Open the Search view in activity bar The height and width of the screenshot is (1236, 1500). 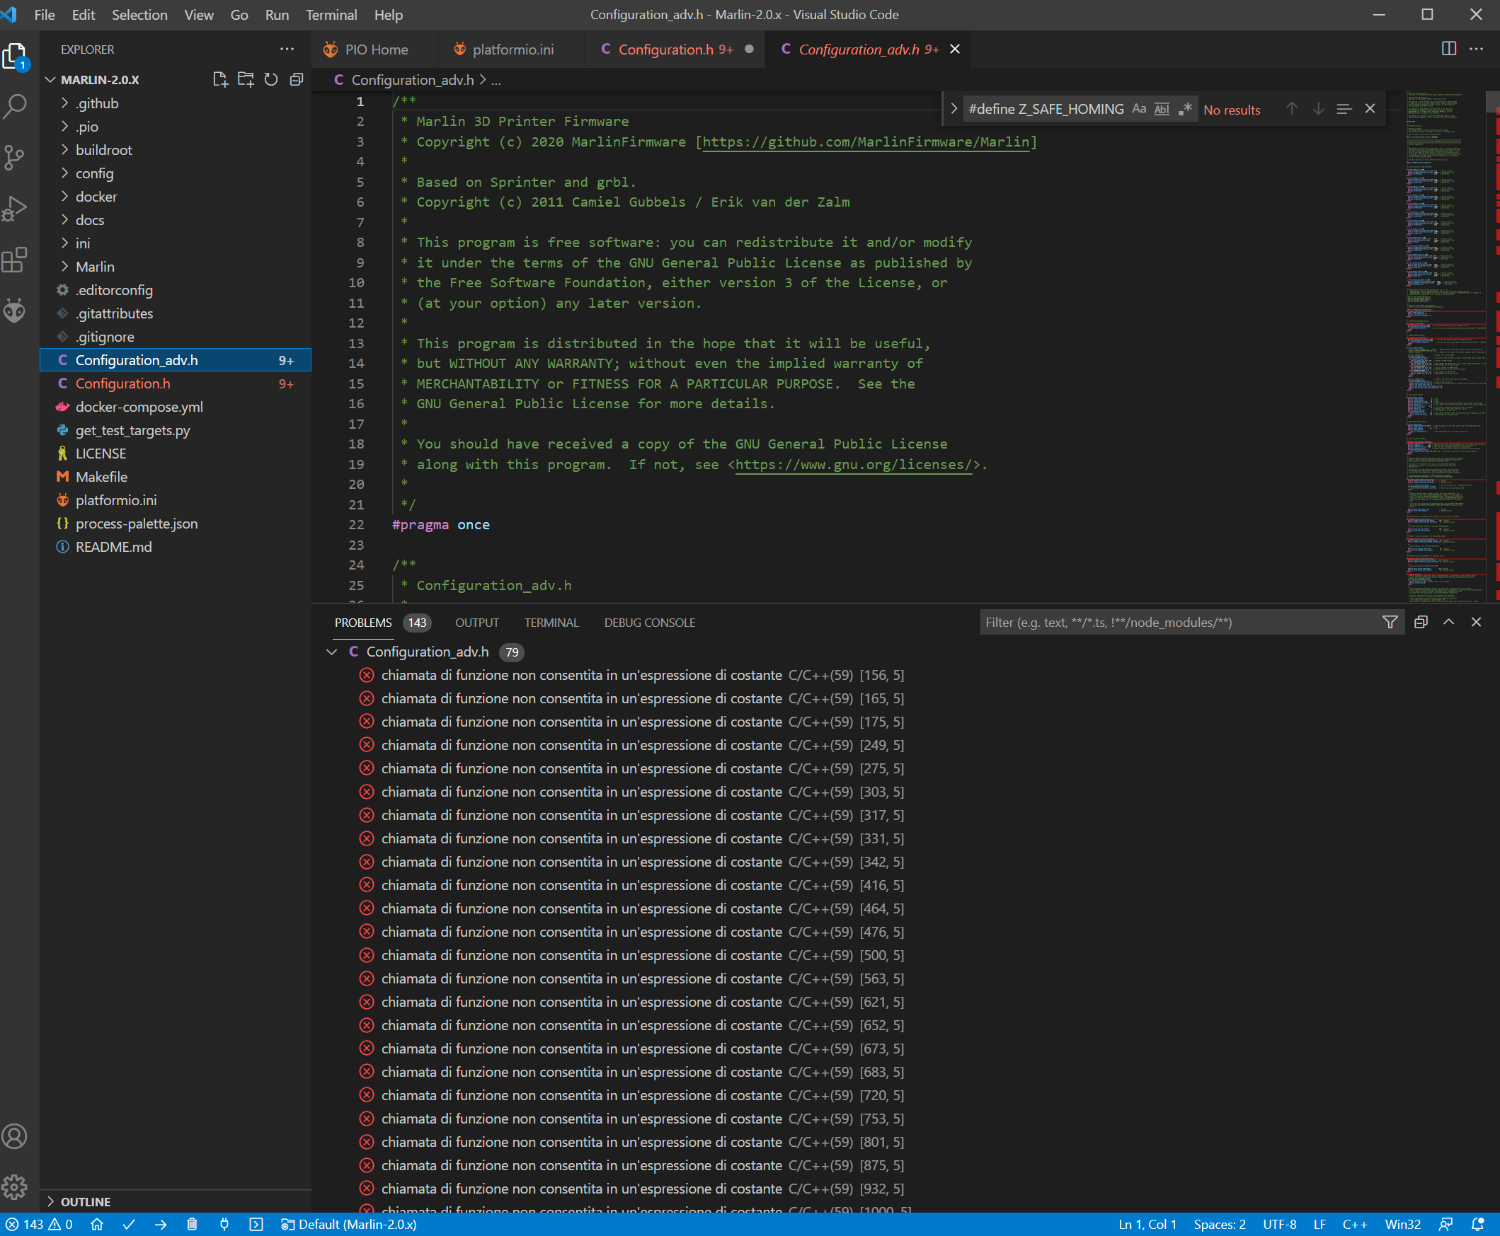tap(15, 106)
